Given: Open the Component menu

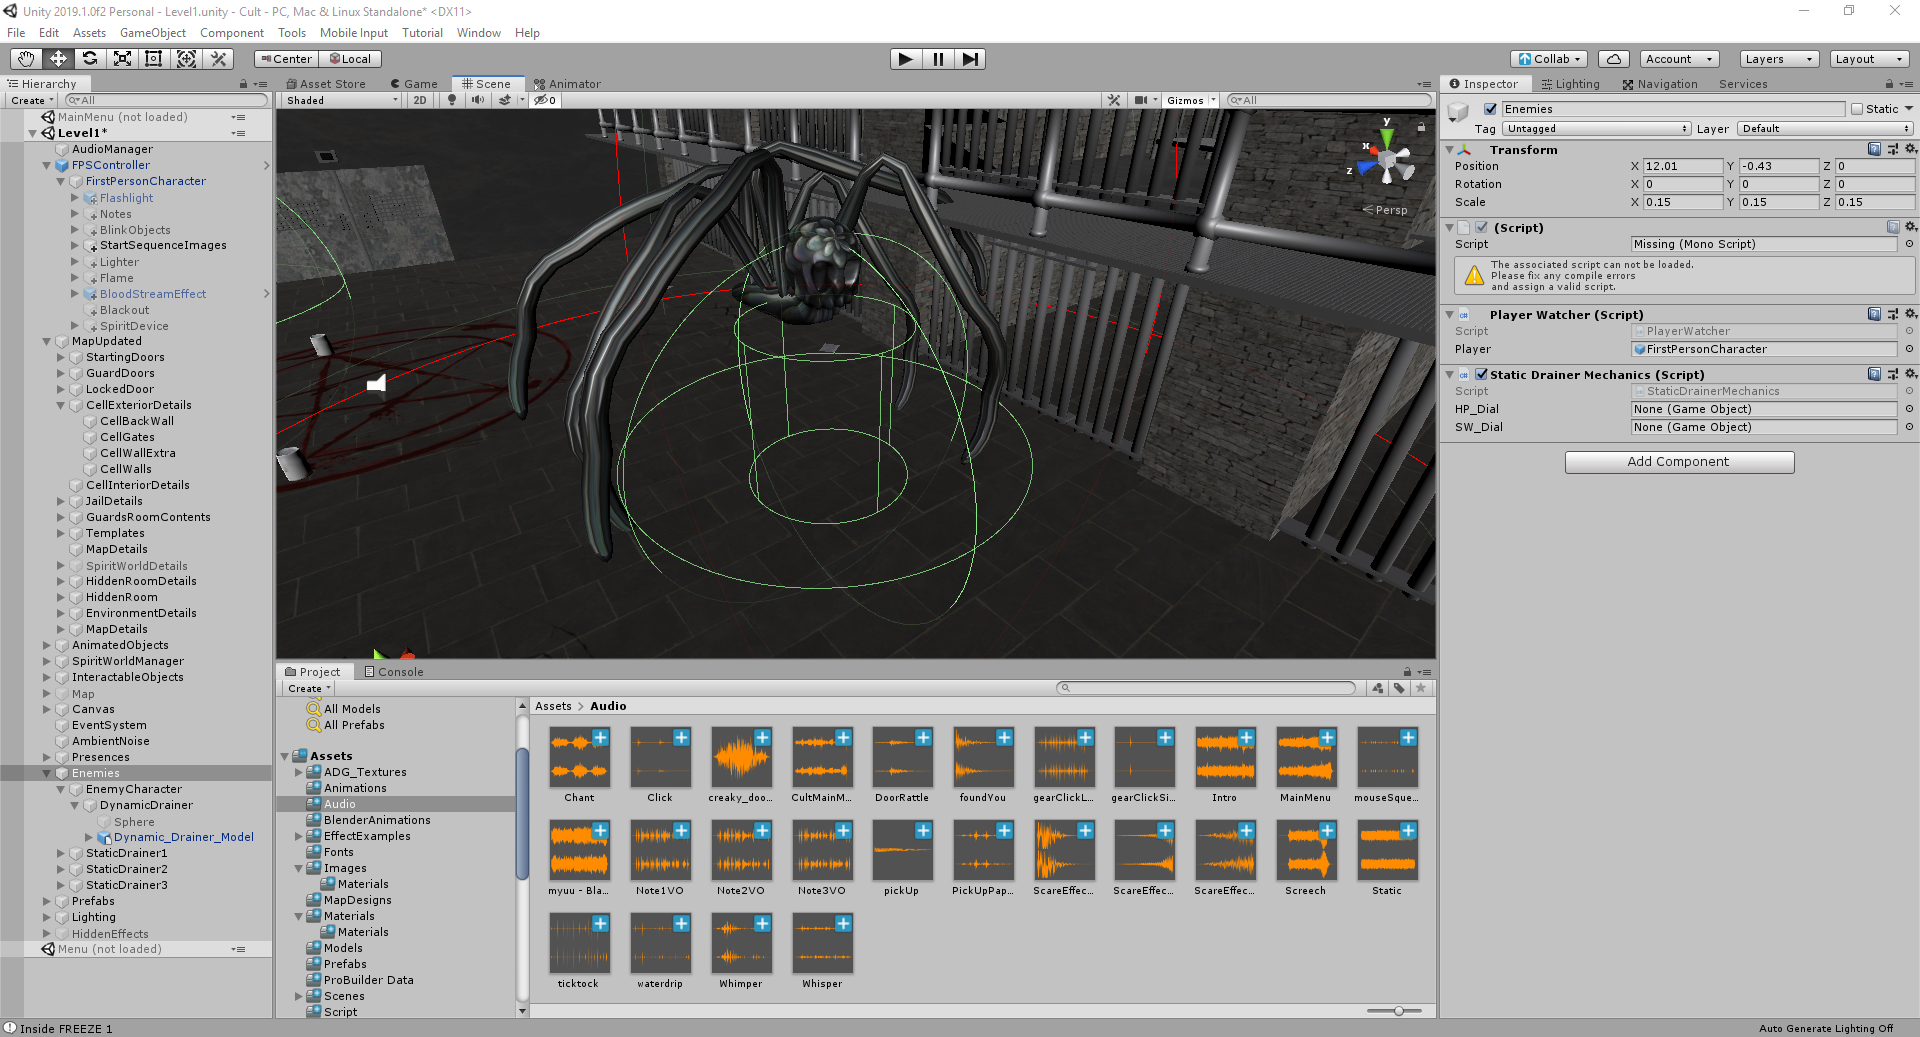Looking at the screenshot, I should coord(232,33).
